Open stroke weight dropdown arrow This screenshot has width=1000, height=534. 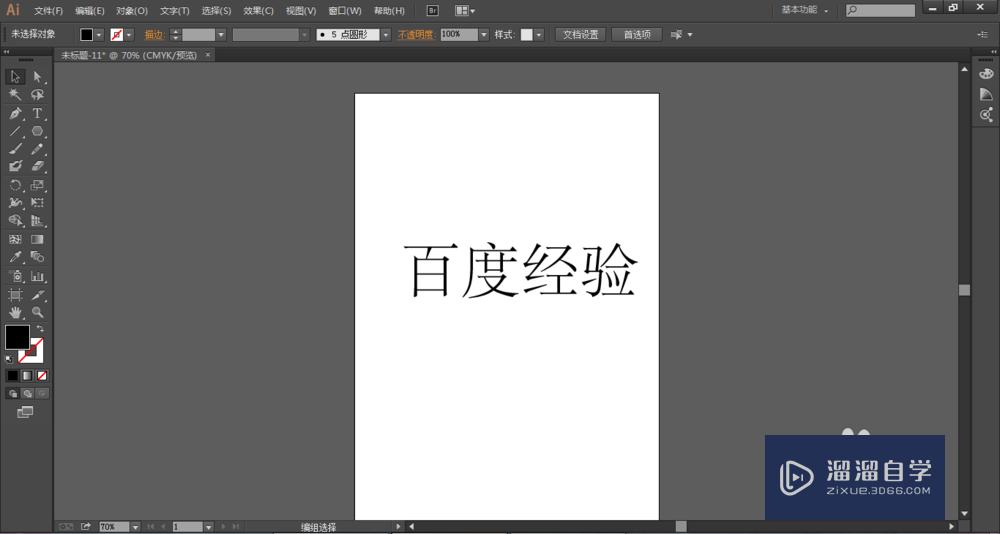pos(221,34)
